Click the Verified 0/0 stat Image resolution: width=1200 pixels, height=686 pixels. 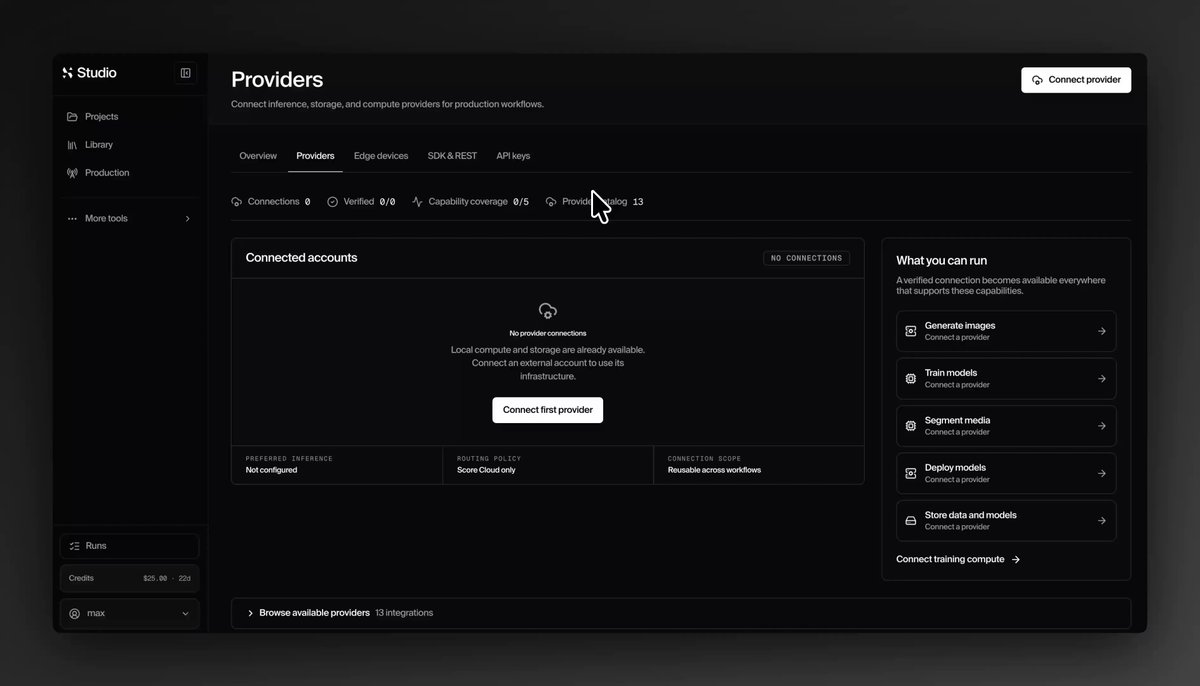click(361, 202)
